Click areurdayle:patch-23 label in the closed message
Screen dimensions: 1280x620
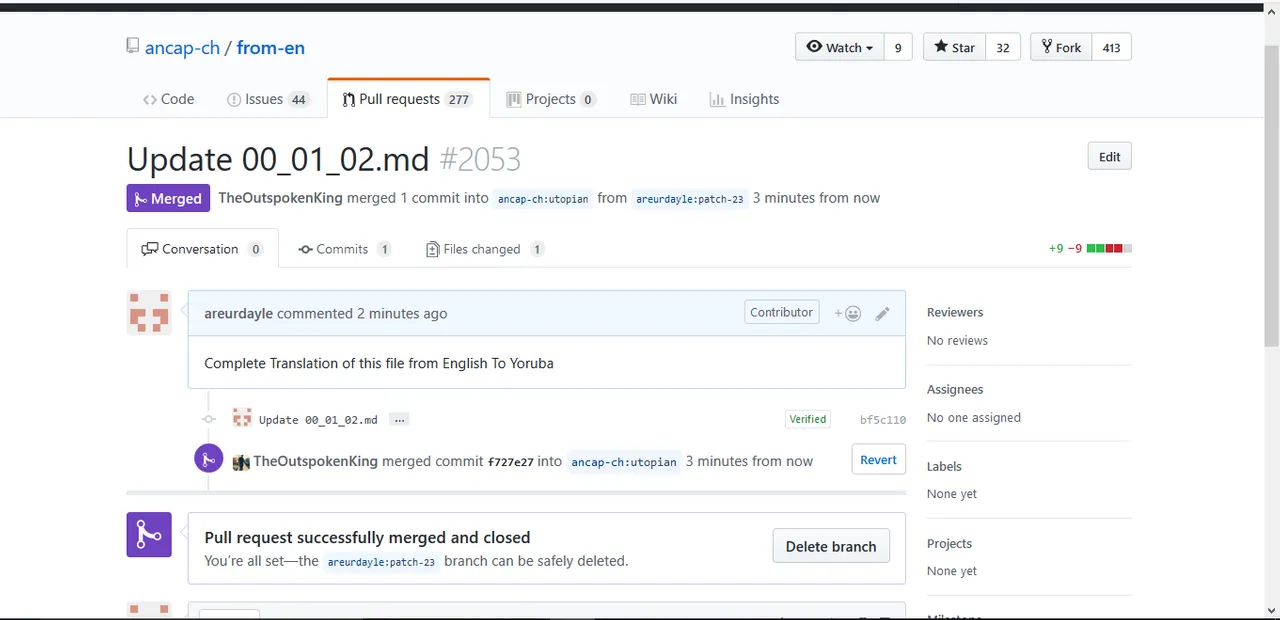coord(381,562)
